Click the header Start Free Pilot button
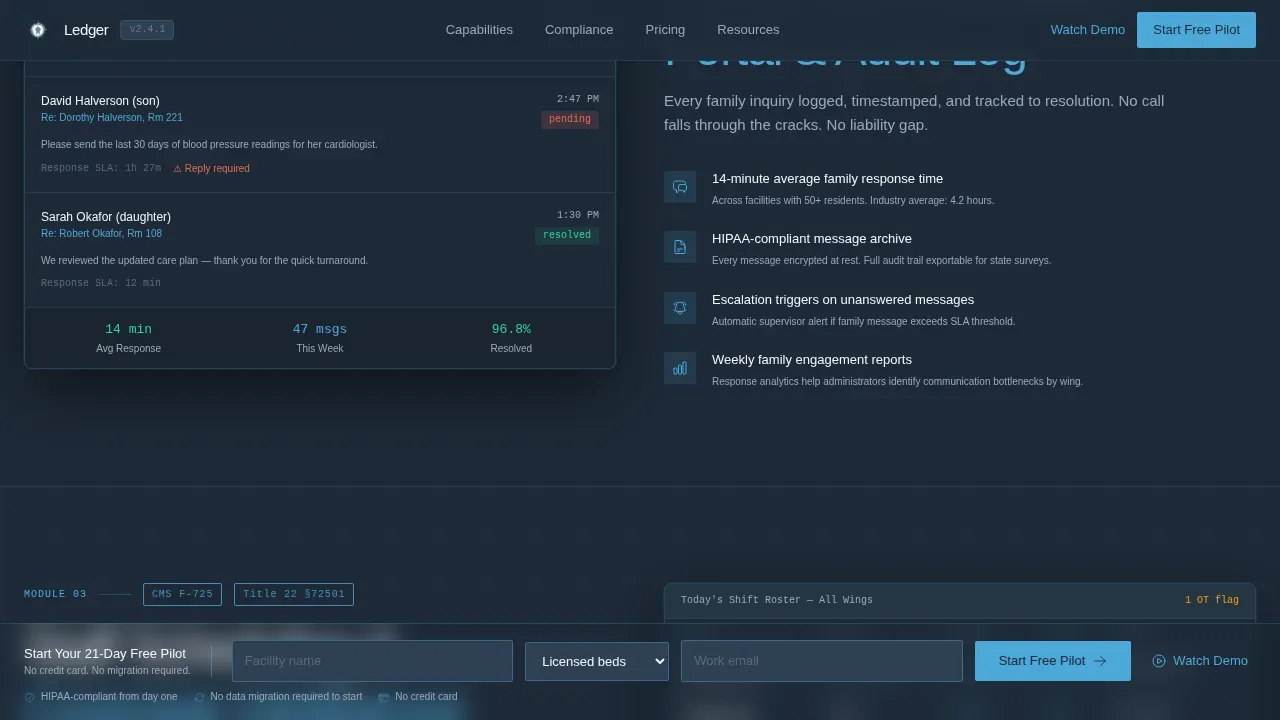Viewport: 1280px width, 720px height. pos(1196,30)
